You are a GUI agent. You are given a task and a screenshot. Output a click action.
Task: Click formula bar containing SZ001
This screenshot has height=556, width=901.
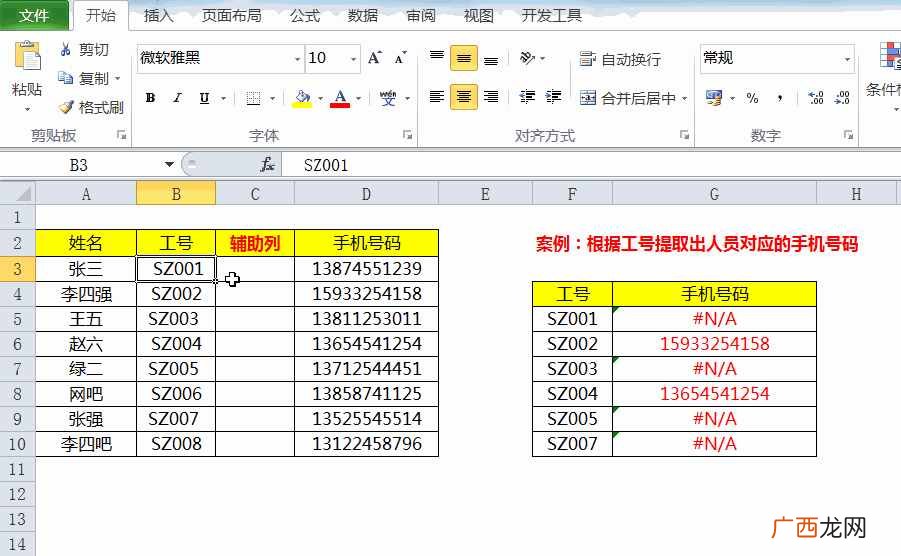(x=591, y=165)
